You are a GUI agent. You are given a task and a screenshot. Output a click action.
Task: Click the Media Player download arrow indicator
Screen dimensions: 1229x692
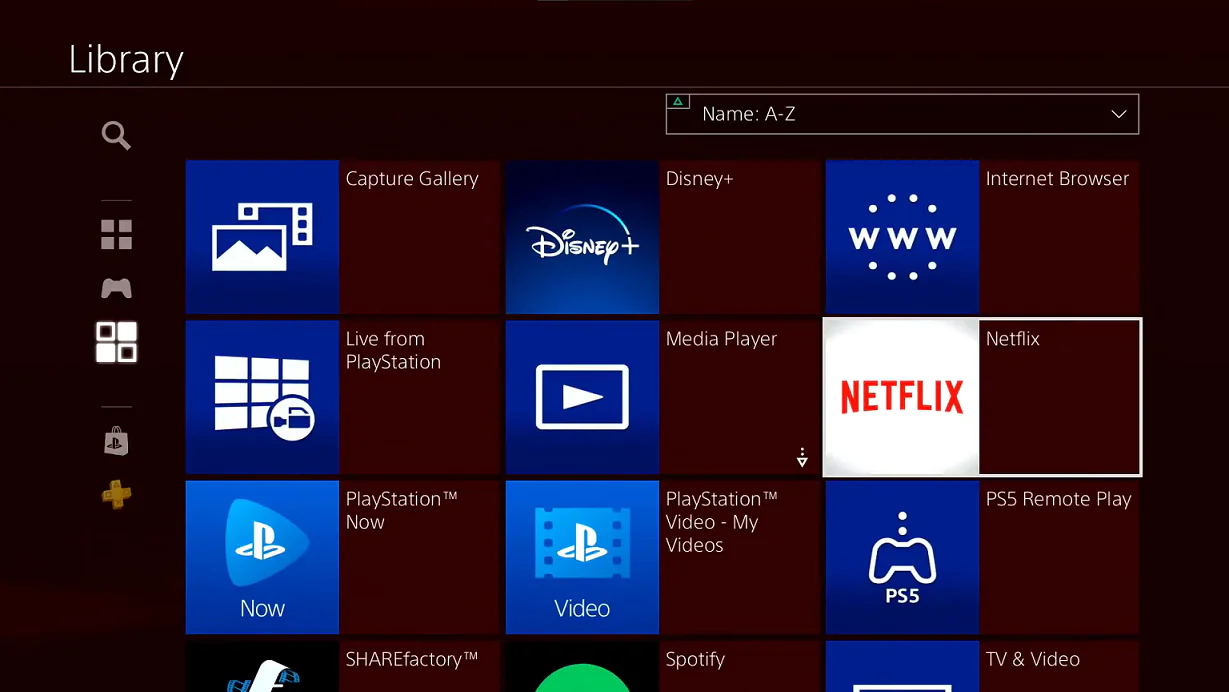tap(802, 457)
